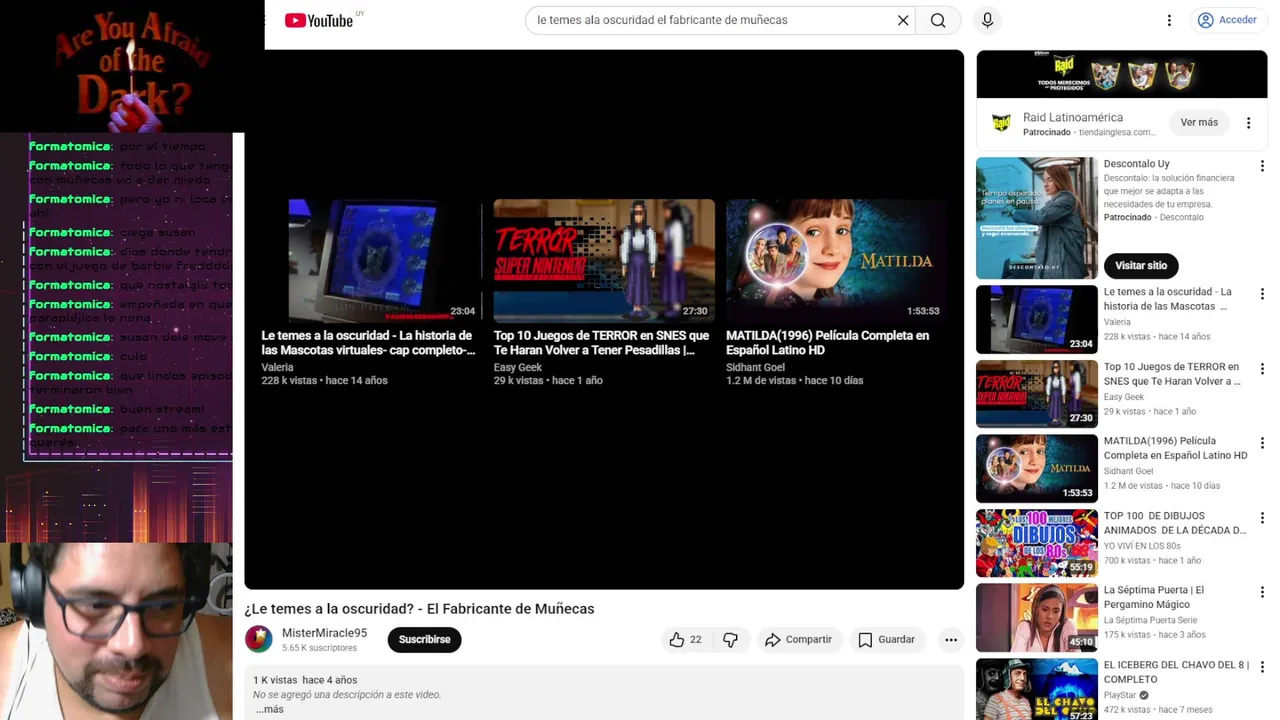Click sidebar channel PlayStar

pos(1120,695)
